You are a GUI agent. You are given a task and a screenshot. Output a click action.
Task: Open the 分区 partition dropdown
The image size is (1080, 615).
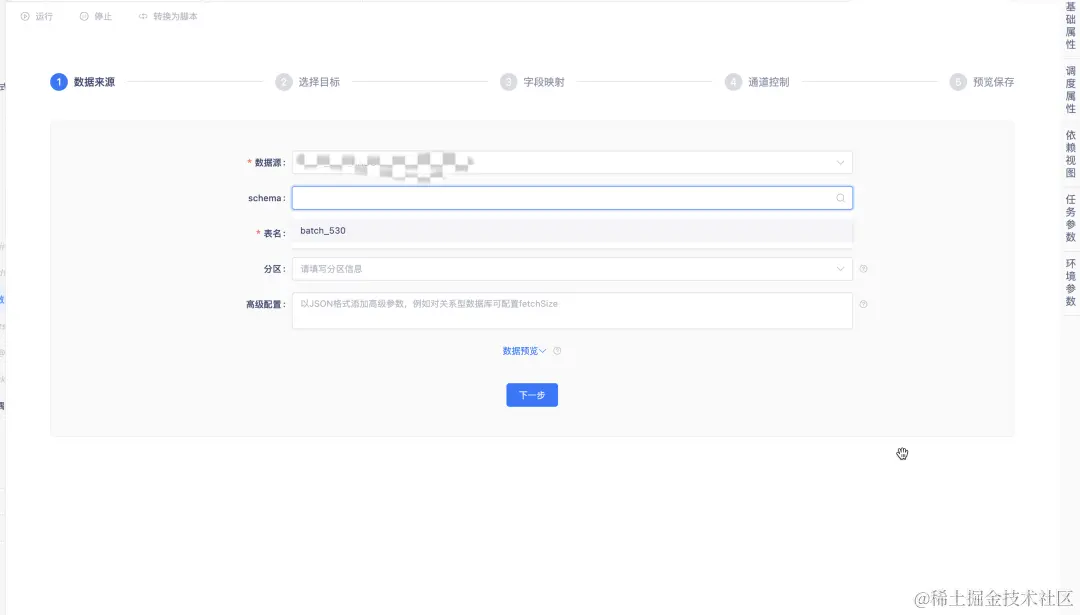572,269
